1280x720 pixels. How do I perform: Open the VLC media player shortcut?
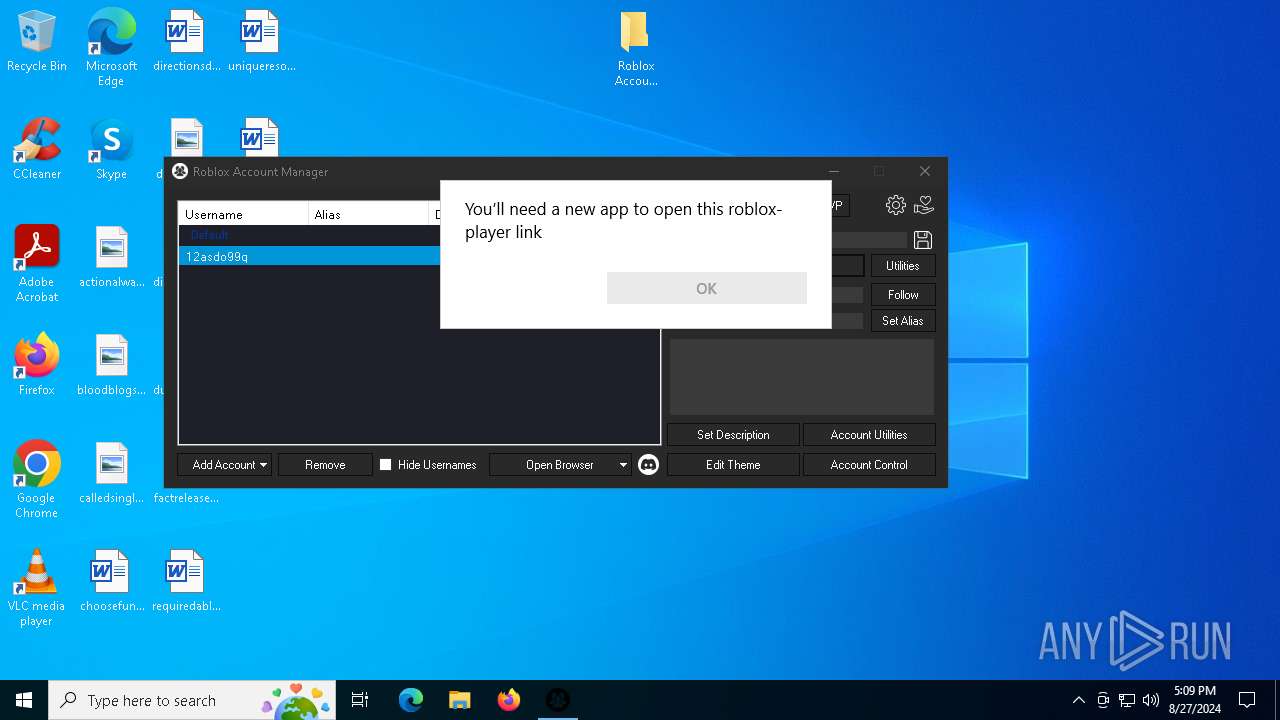(x=37, y=588)
